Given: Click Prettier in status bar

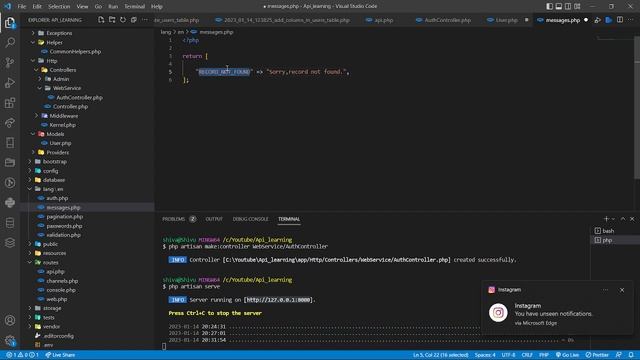Looking at the screenshot, I should click(597, 355).
